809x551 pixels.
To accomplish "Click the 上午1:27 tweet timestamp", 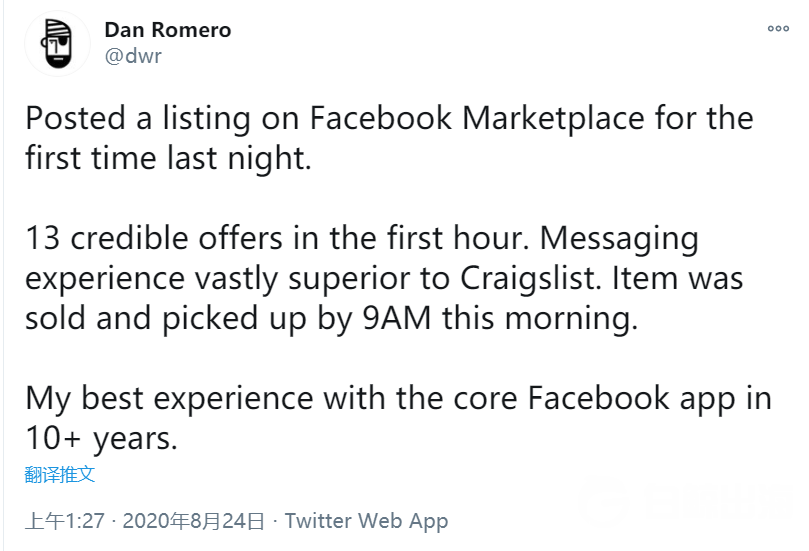I will 63,521.
